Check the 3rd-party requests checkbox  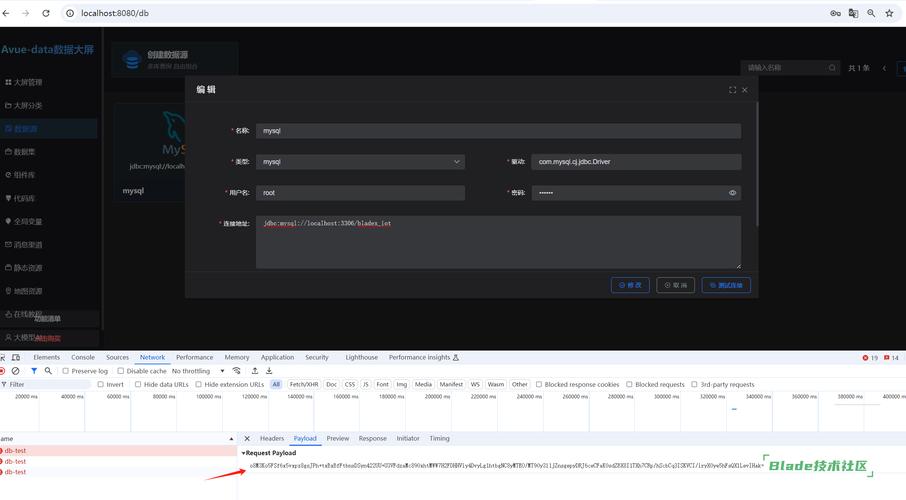pyautogui.click(x=695, y=384)
